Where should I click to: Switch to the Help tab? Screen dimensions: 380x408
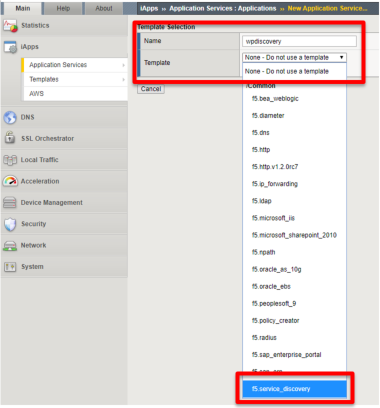63,8
